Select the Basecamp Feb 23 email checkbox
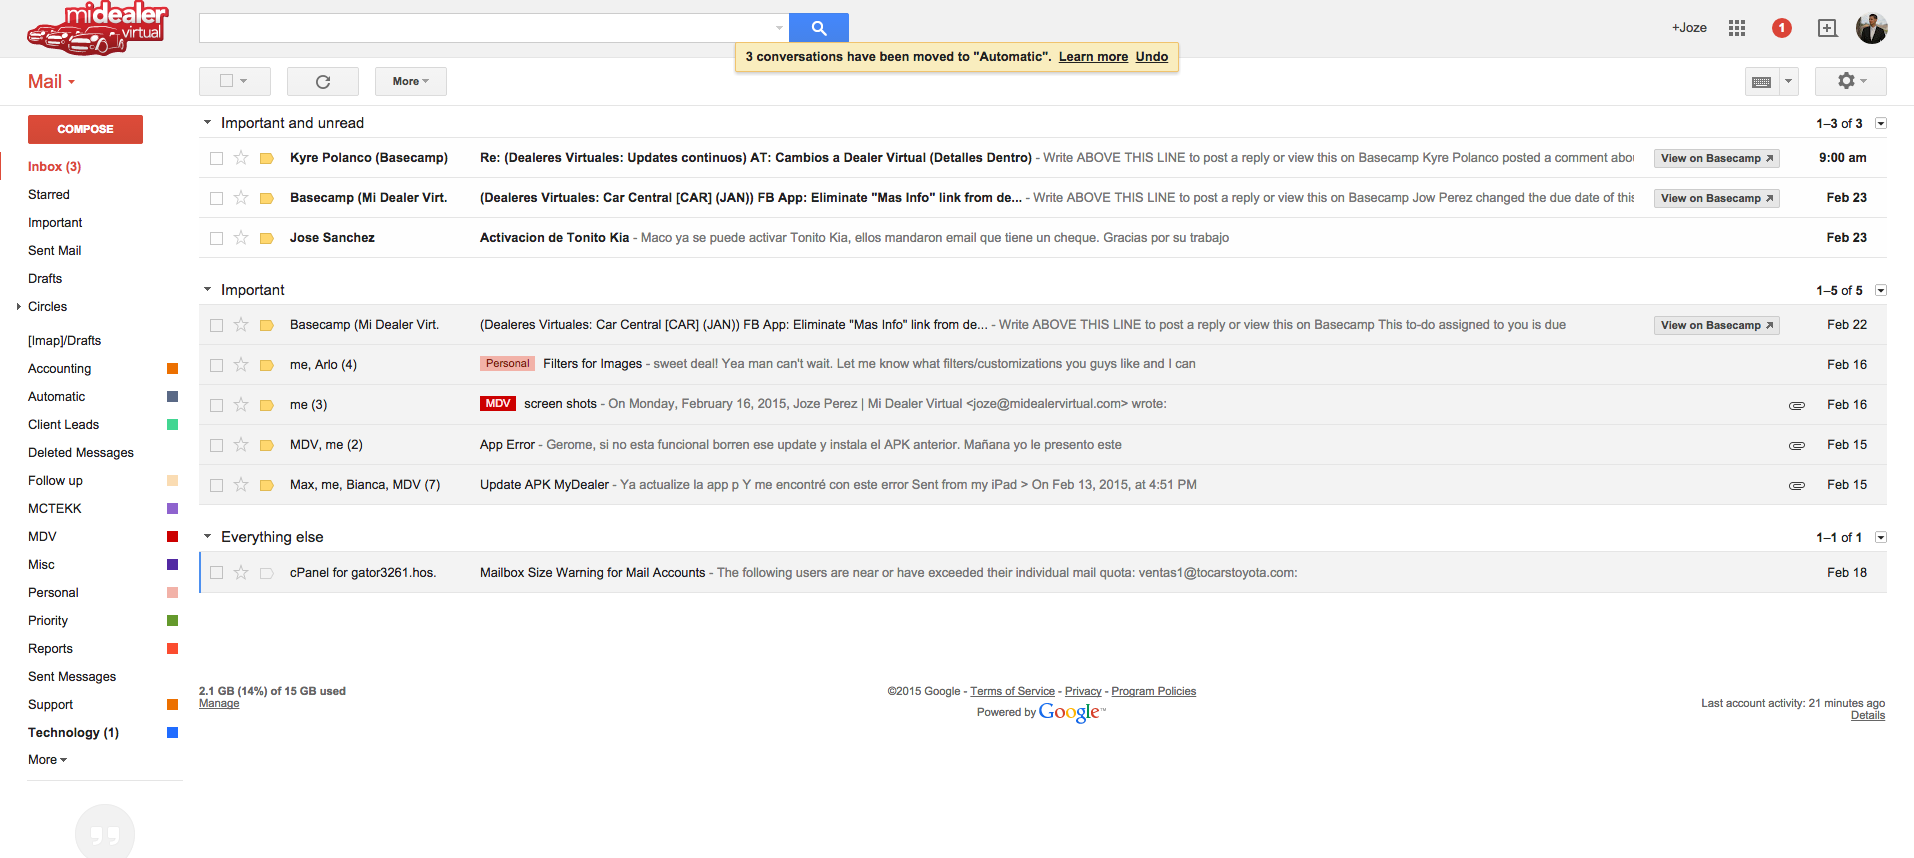 pyautogui.click(x=216, y=198)
